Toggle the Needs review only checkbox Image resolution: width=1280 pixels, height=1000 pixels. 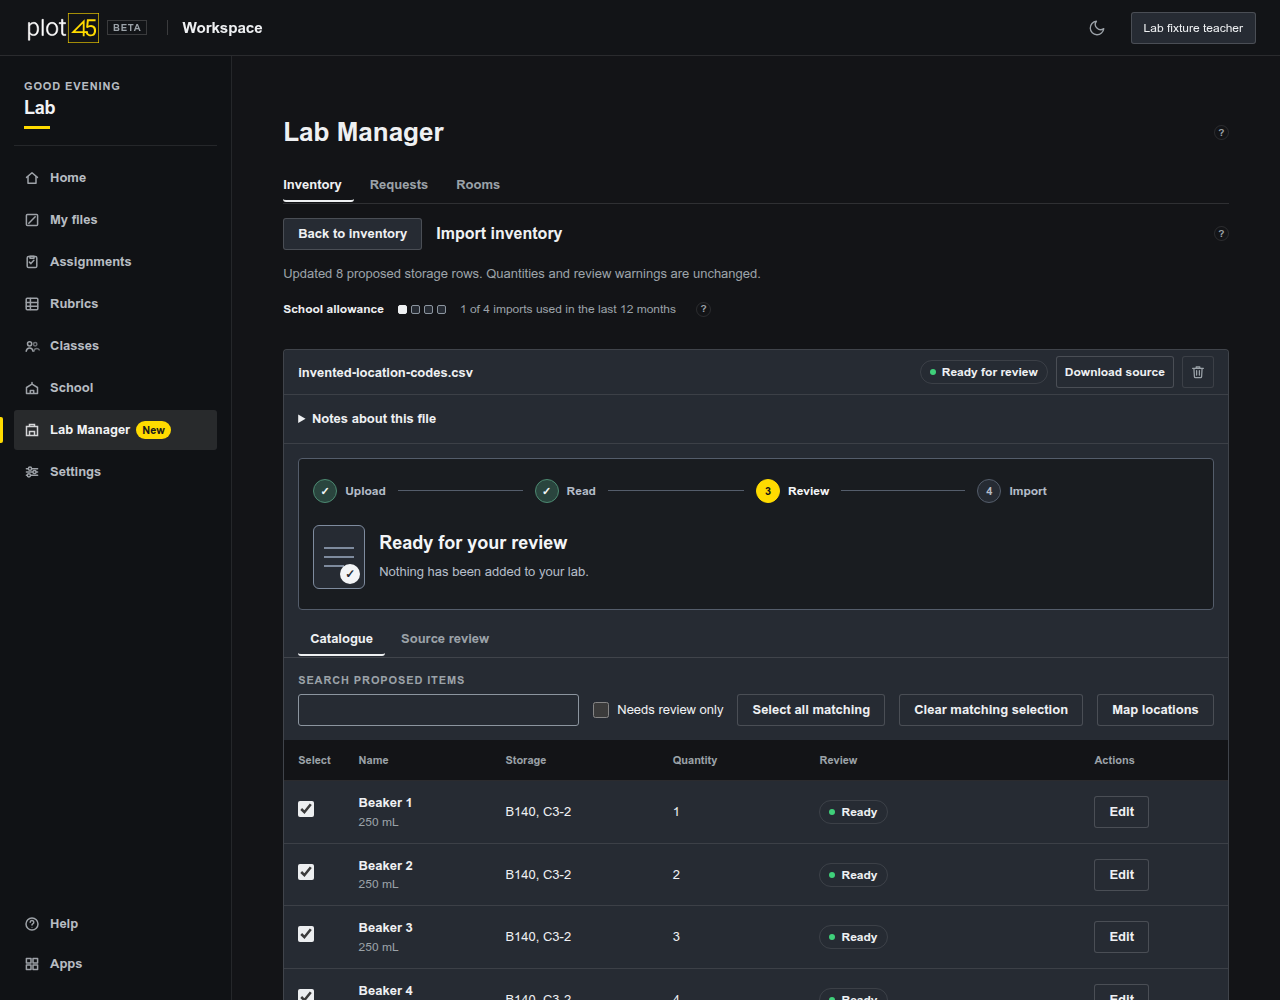[601, 710]
